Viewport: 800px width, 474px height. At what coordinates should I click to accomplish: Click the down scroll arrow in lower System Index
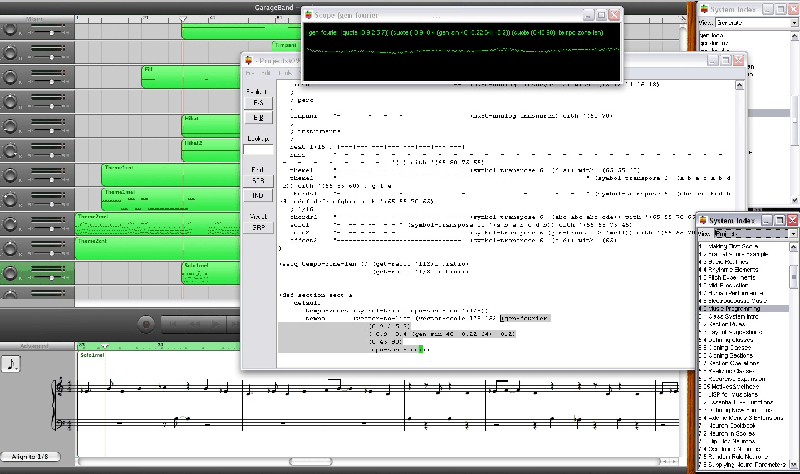(794, 465)
